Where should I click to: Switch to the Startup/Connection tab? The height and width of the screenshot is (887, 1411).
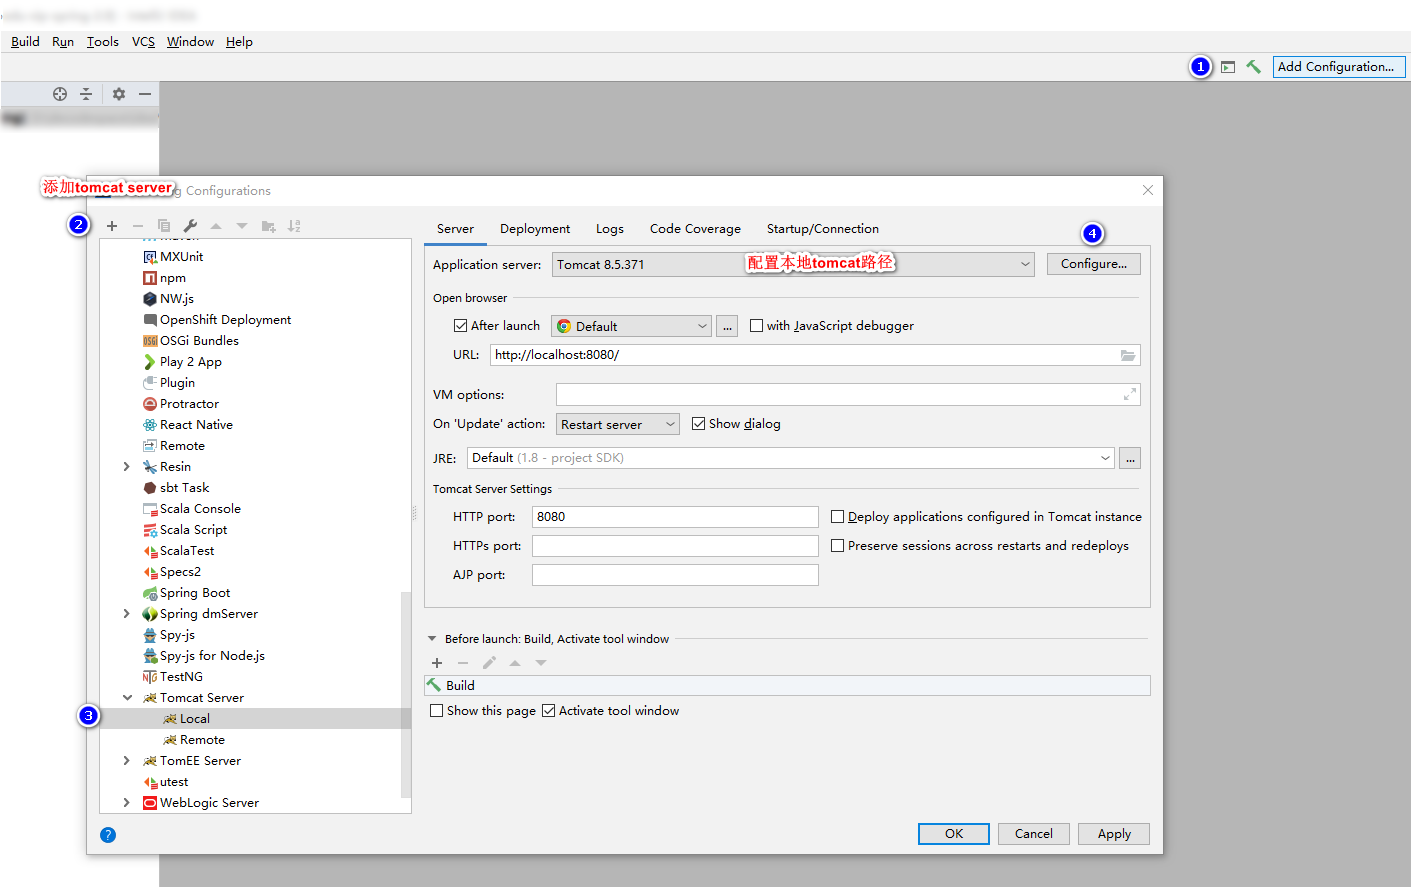coord(823,229)
